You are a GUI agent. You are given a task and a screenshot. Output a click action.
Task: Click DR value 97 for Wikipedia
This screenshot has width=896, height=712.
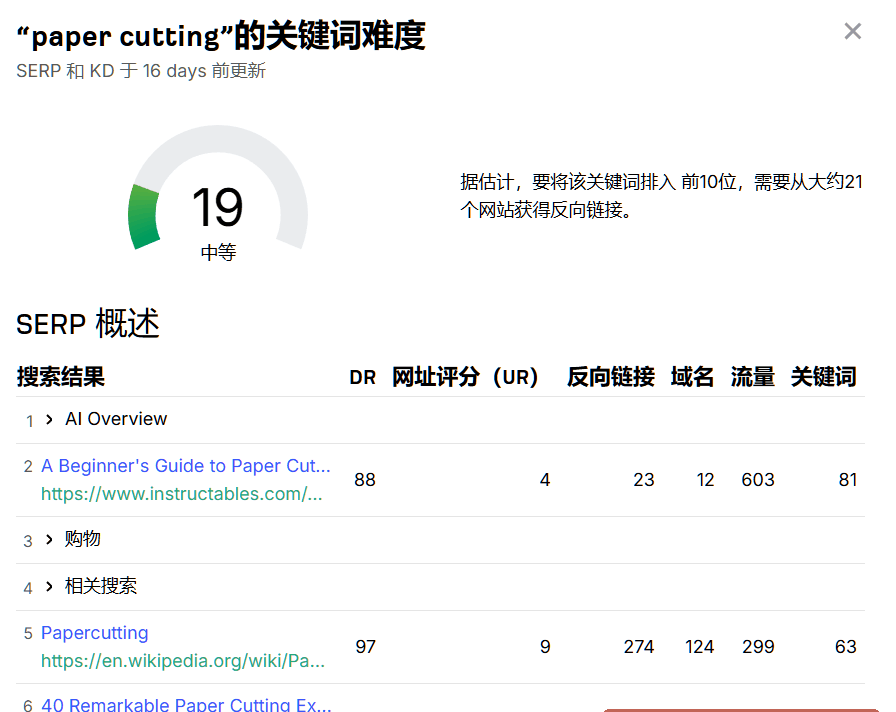tap(365, 647)
